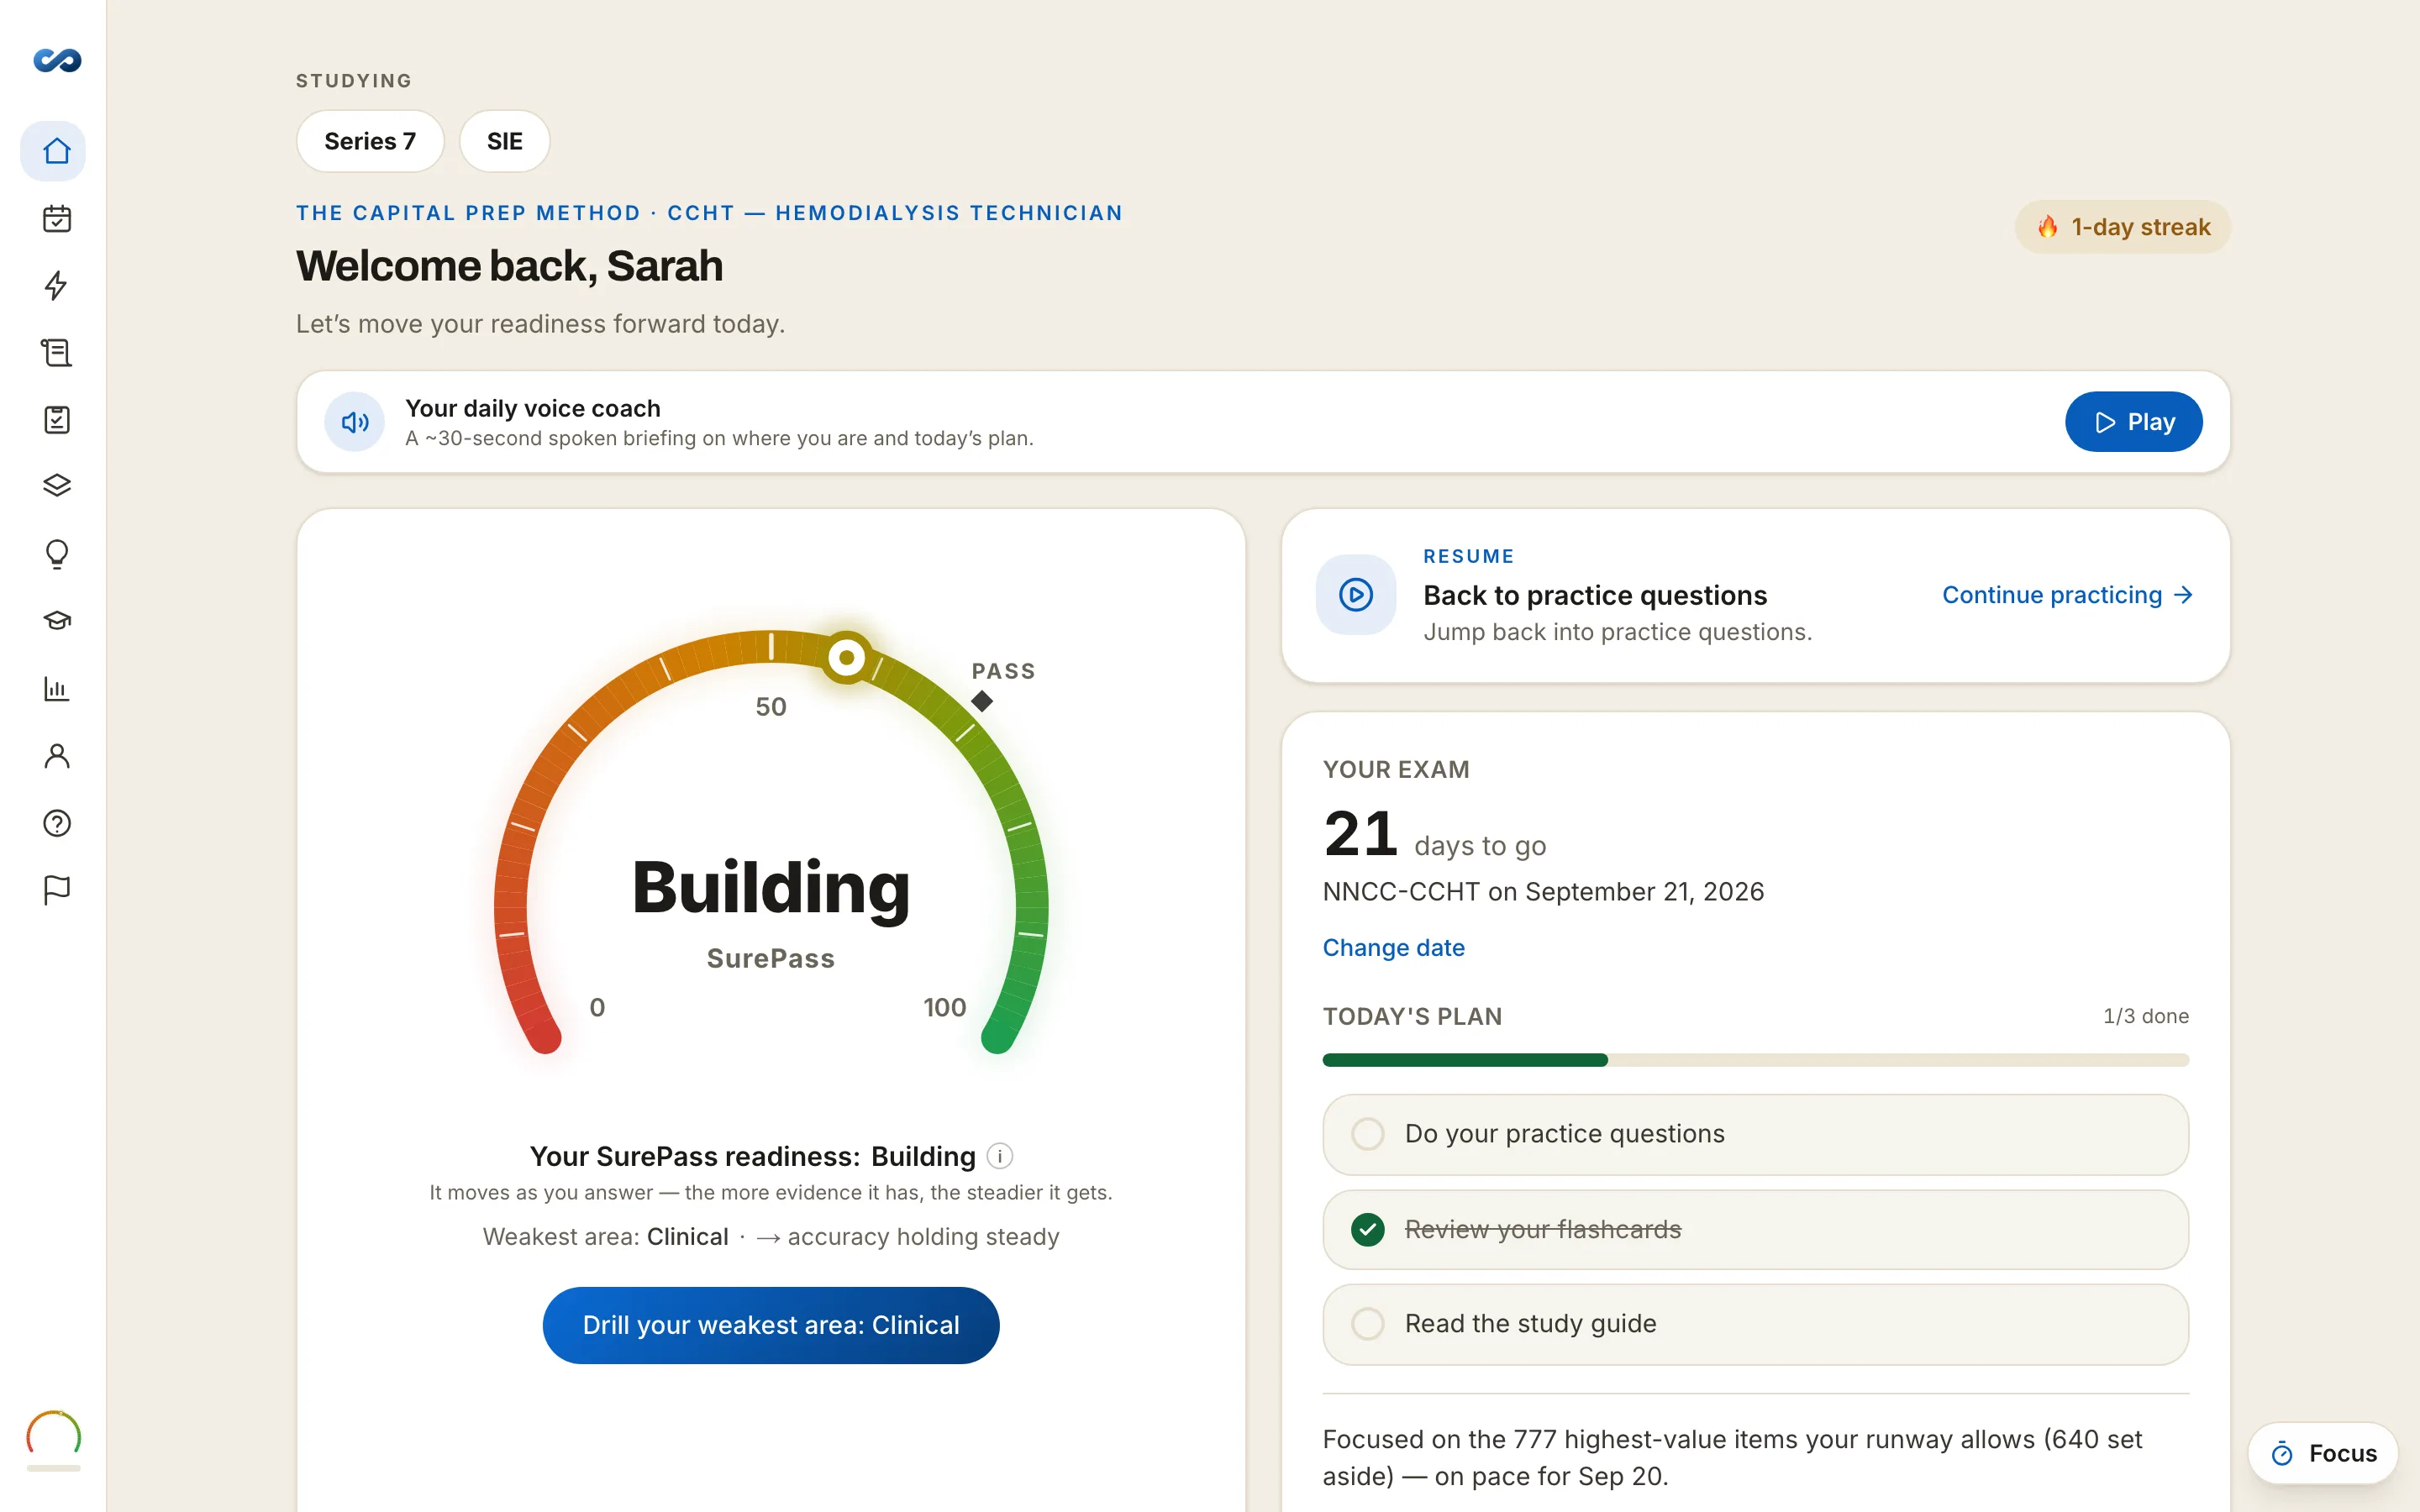Click the PASS diamond marker on gauge

[x=982, y=701]
